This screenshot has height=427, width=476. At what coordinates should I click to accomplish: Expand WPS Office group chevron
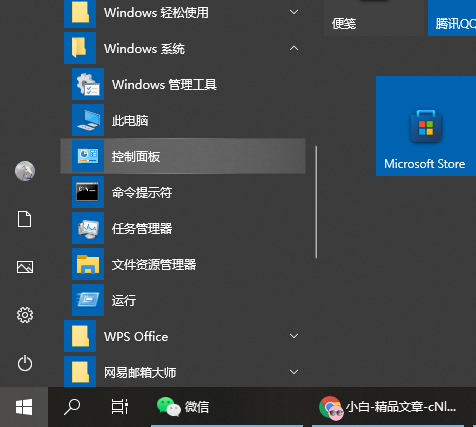[x=294, y=336]
